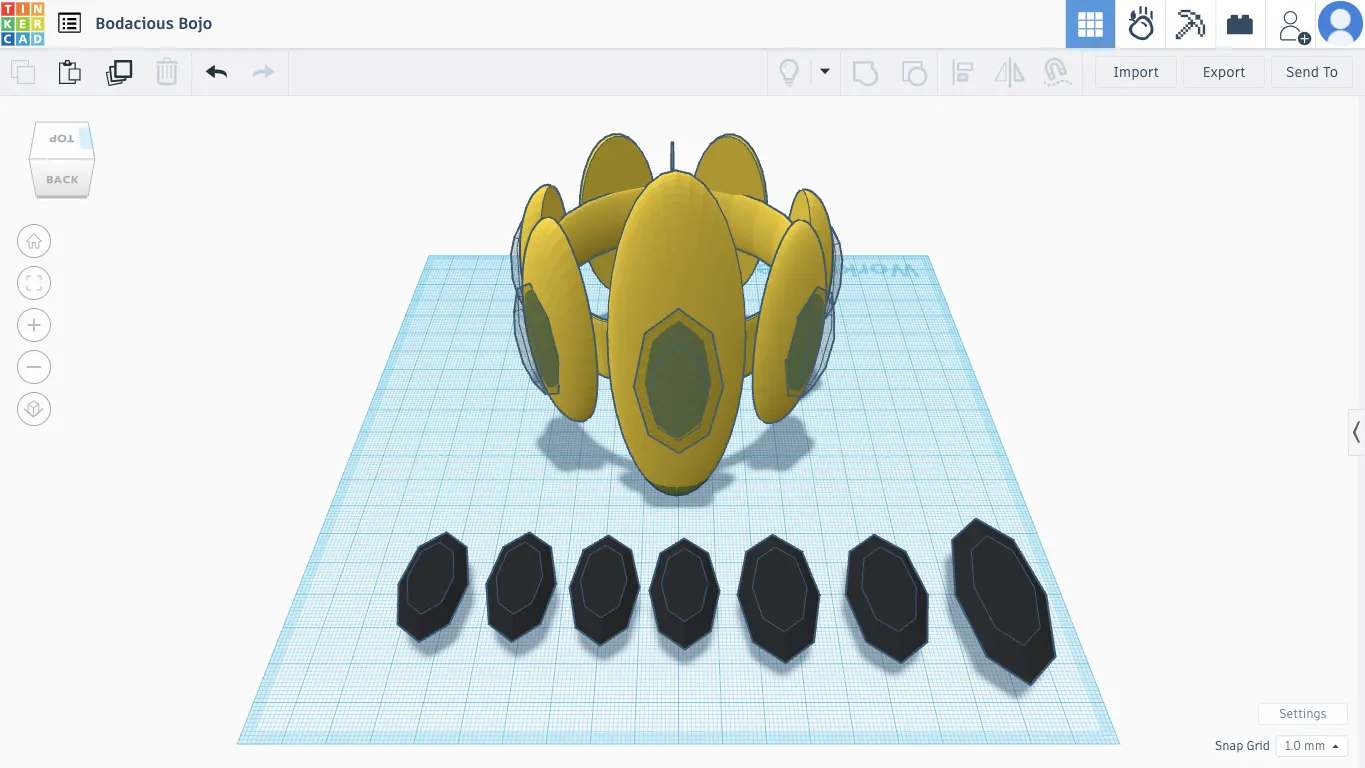The width and height of the screenshot is (1365, 768).
Task: Click the Delete trash can icon
Action: [167, 72]
